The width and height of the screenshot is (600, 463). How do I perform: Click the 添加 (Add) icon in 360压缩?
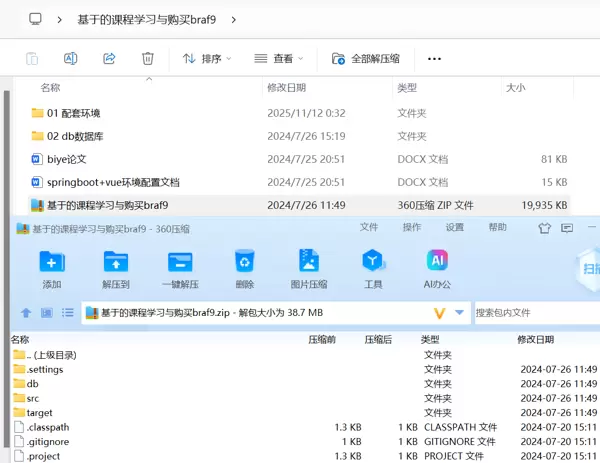(x=52, y=262)
